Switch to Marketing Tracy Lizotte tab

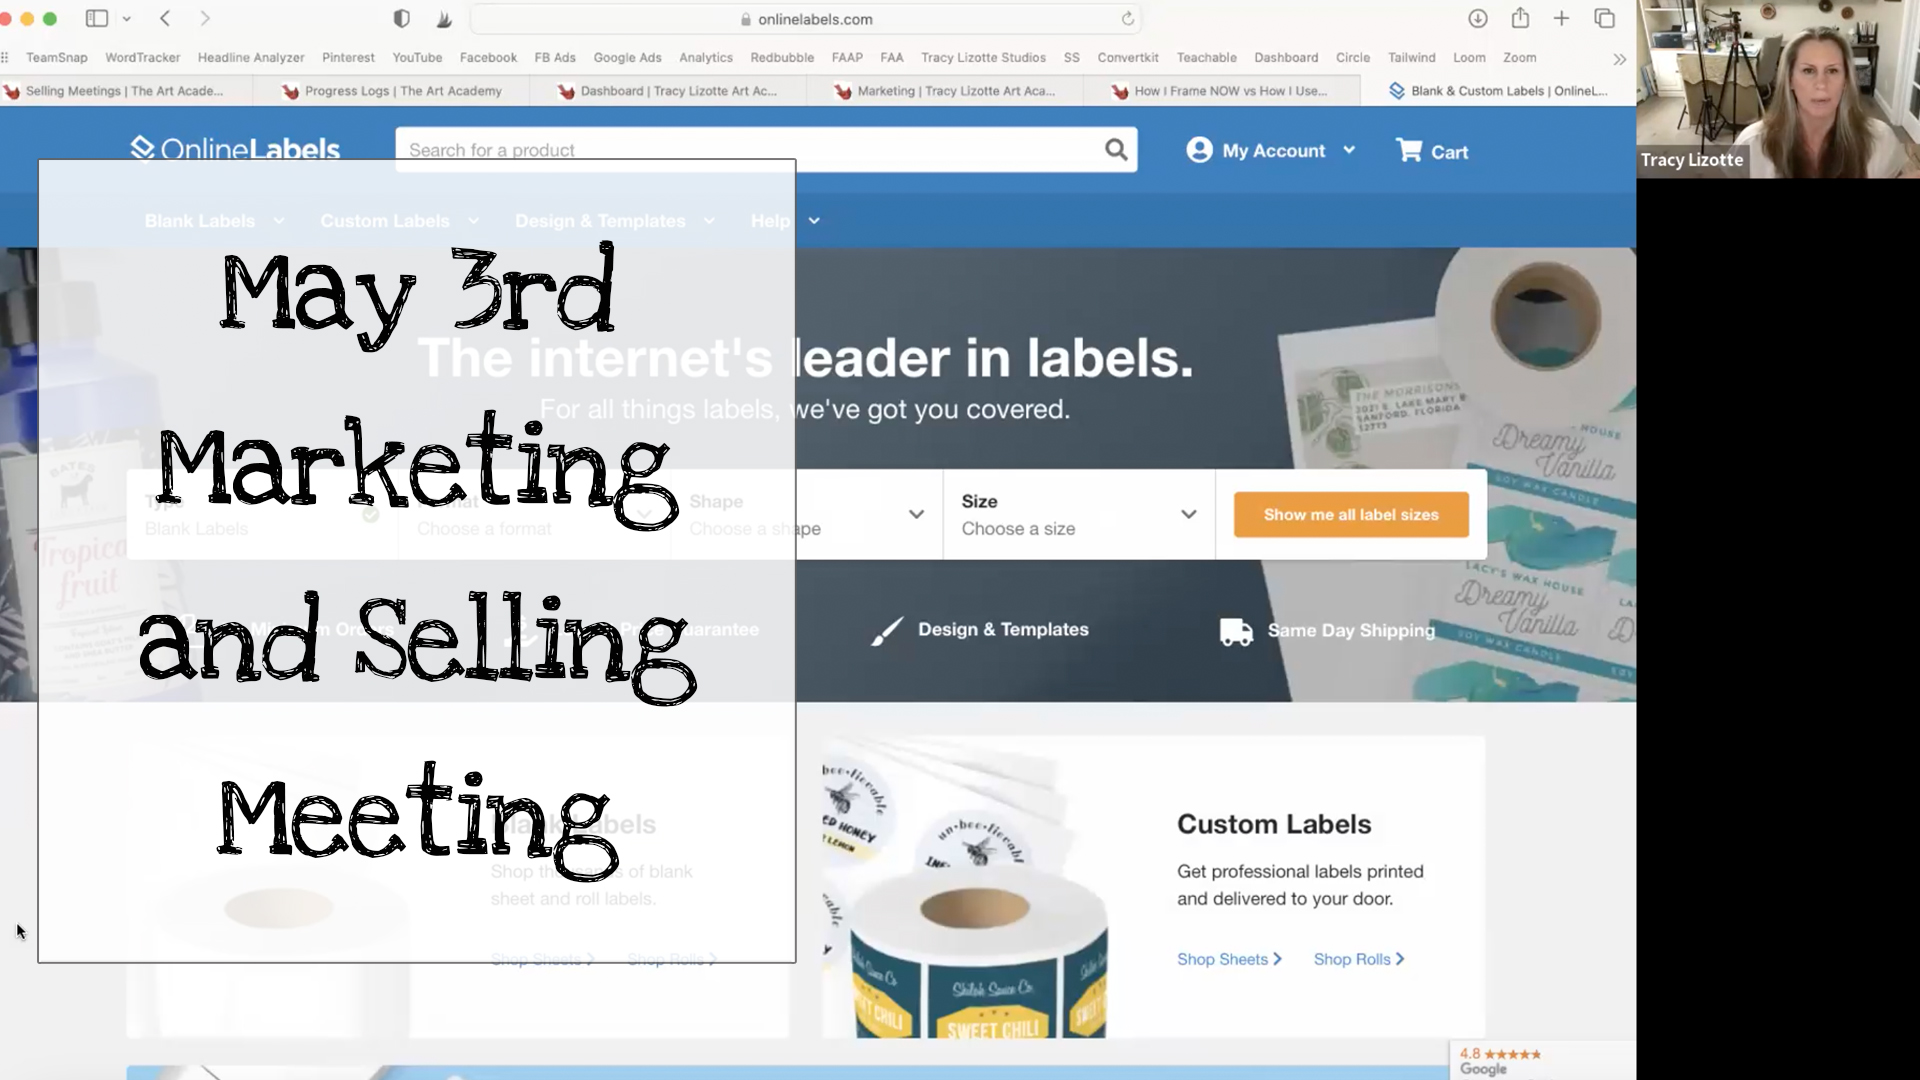point(945,91)
